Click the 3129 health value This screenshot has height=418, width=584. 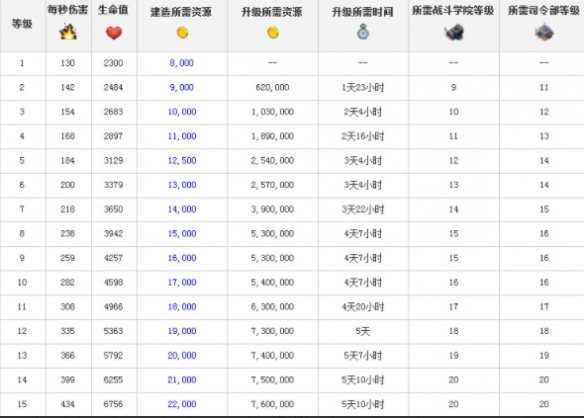pyautogui.click(x=113, y=161)
